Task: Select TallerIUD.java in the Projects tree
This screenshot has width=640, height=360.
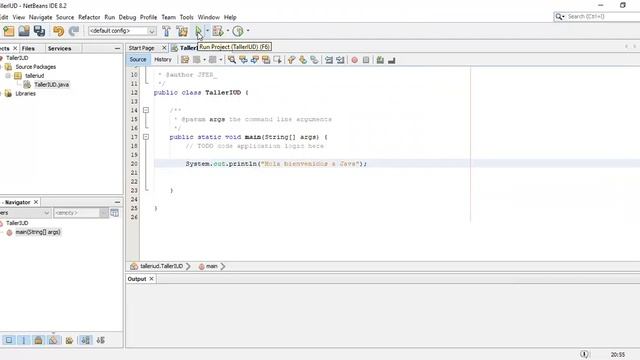Action: coord(51,84)
